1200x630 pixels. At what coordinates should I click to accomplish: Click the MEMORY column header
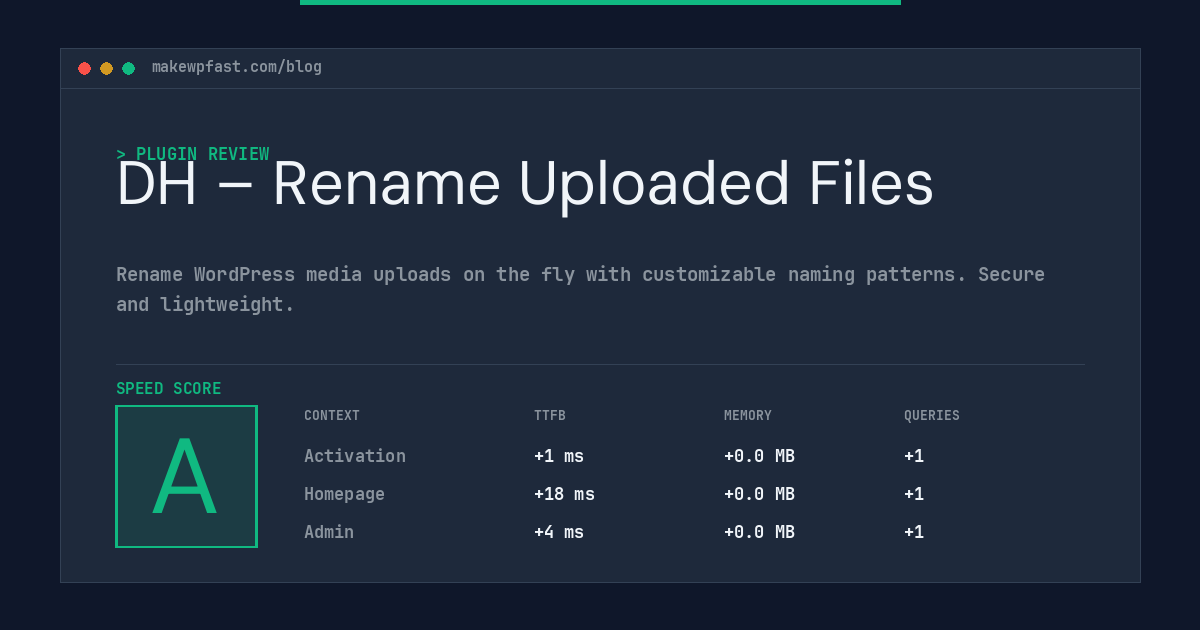coord(748,416)
